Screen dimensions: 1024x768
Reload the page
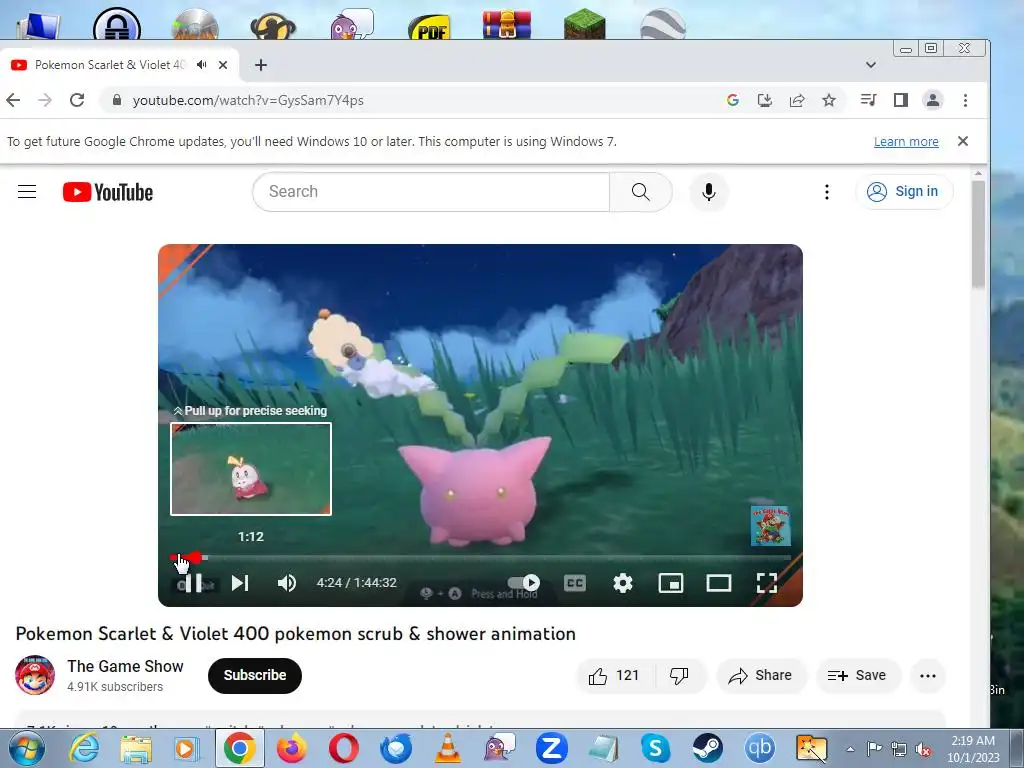[77, 100]
